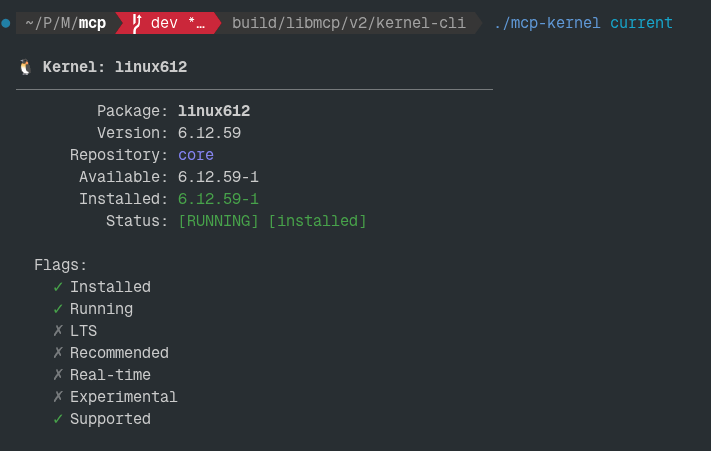Screen dimensions: 711x451
Task: Click the 'current' command argument
Action: coord(641,22)
